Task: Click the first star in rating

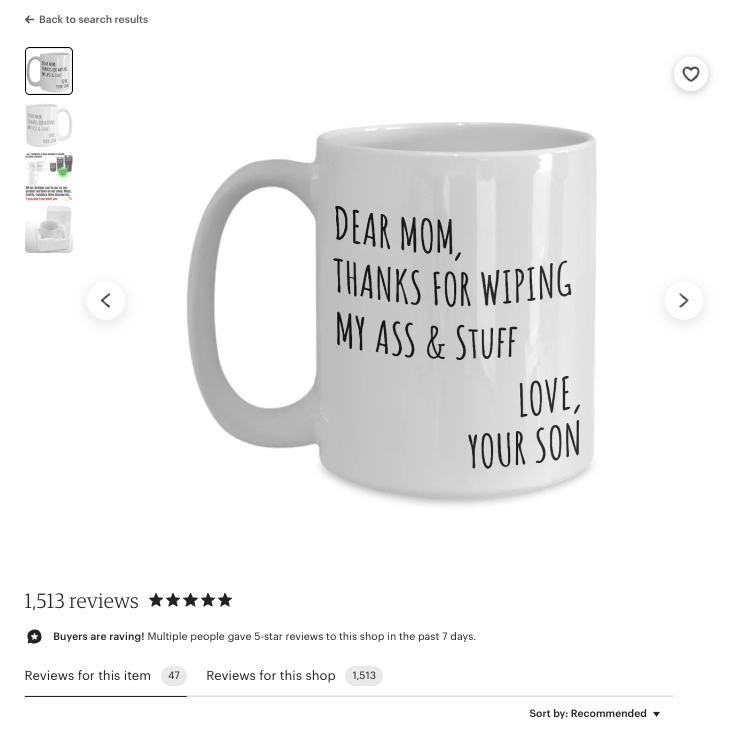Action: (156, 600)
